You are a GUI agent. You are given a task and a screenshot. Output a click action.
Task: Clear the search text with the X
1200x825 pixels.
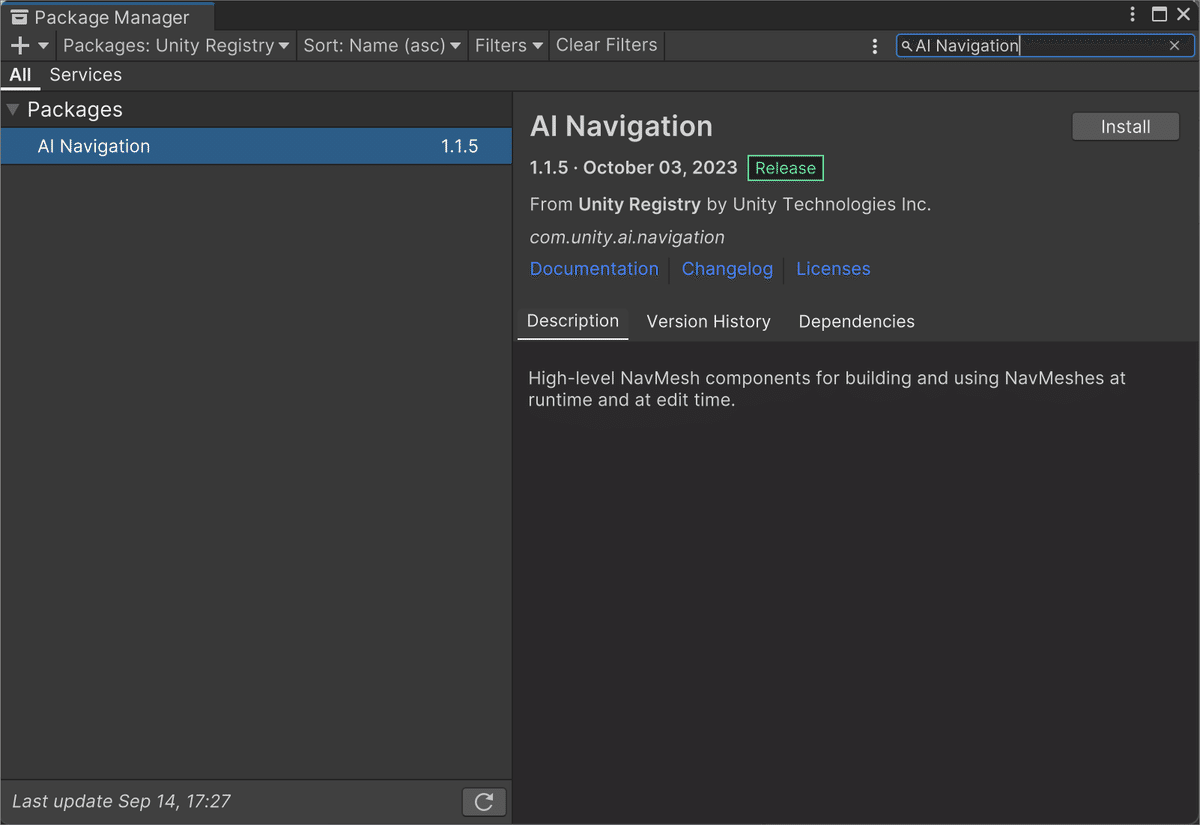pyautogui.click(x=1175, y=45)
